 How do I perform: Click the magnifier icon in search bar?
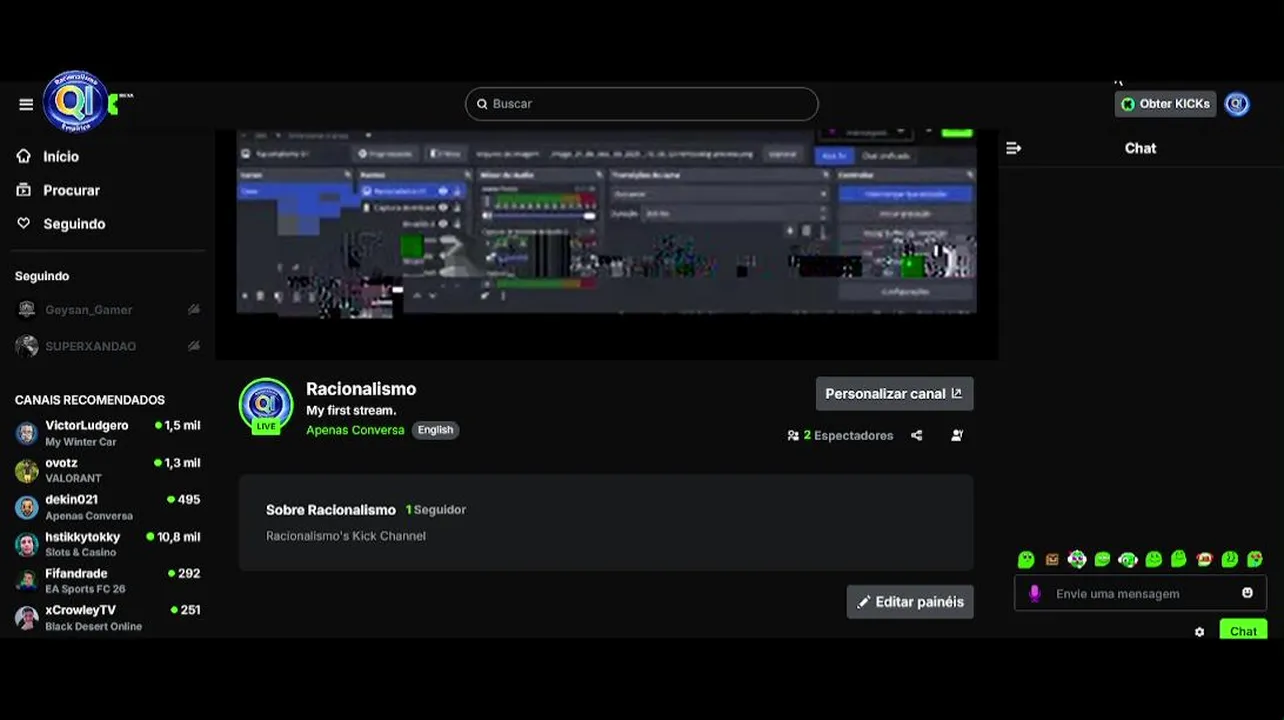(482, 104)
